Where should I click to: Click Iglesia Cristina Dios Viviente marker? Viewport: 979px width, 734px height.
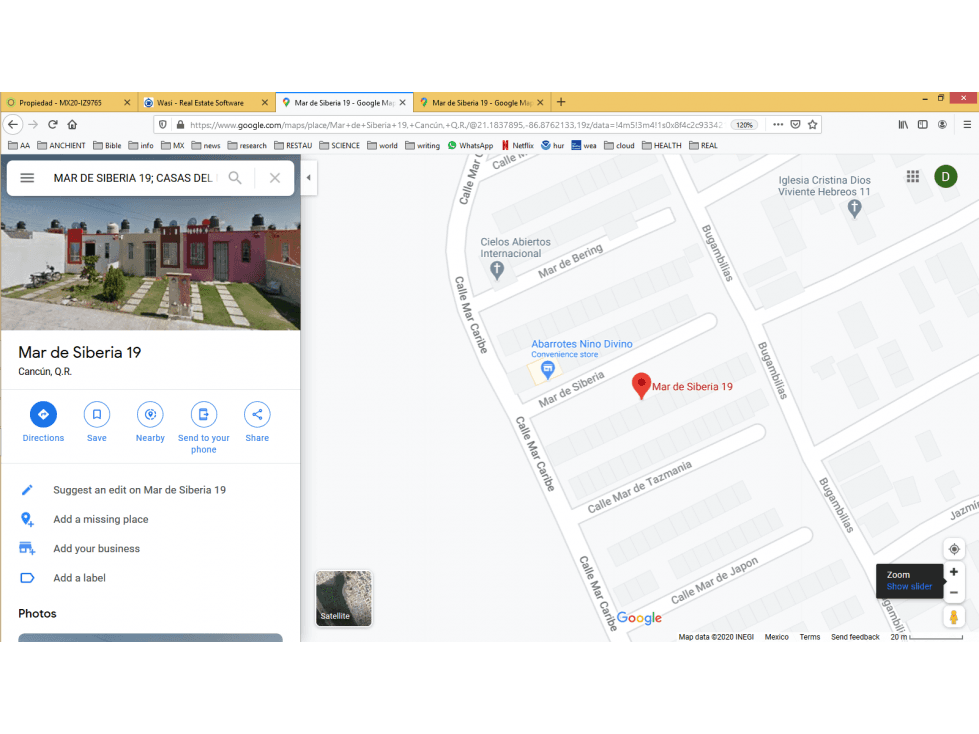(855, 208)
